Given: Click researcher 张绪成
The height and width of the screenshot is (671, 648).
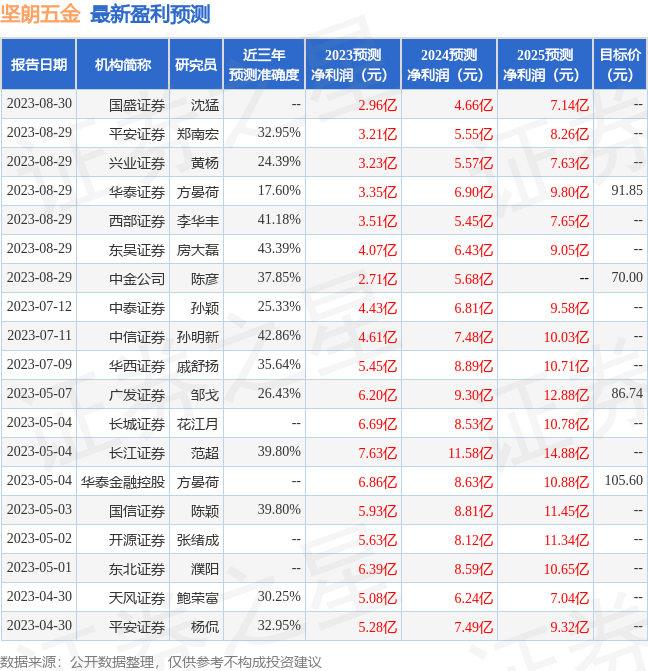Looking at the screenshot, I should tap(198, 540).
